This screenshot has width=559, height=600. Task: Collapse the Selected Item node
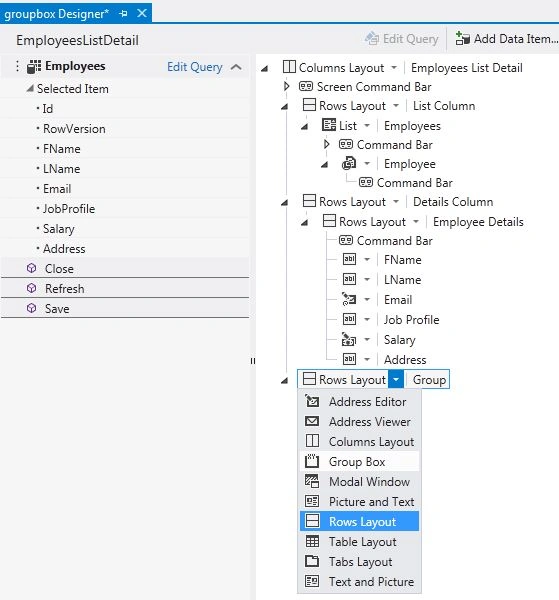click(30, 89)
